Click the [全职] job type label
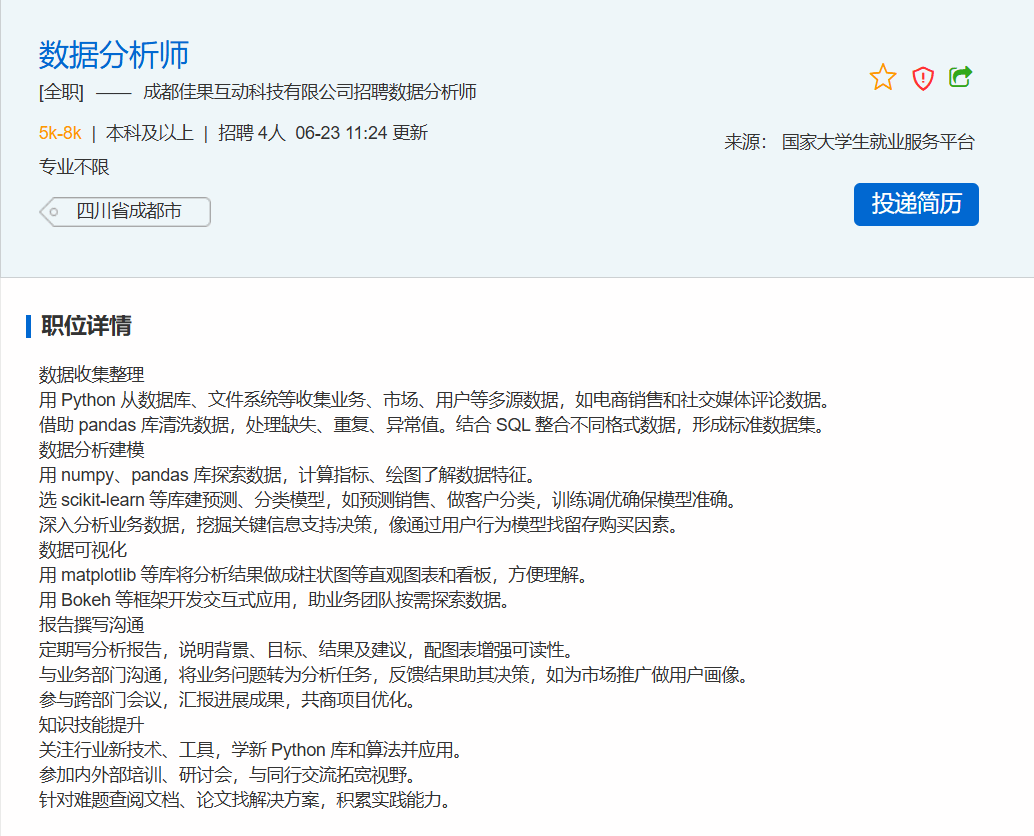 coord(61,93)
